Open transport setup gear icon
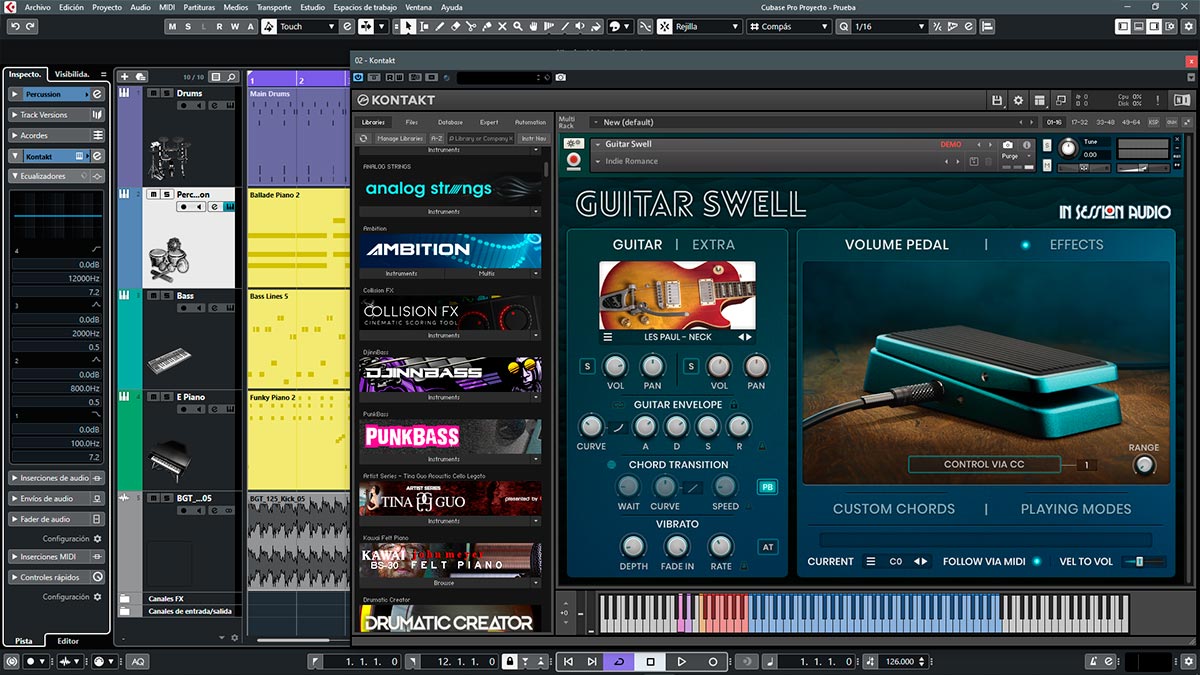1200x675 pixels. tap(1188, 662)
